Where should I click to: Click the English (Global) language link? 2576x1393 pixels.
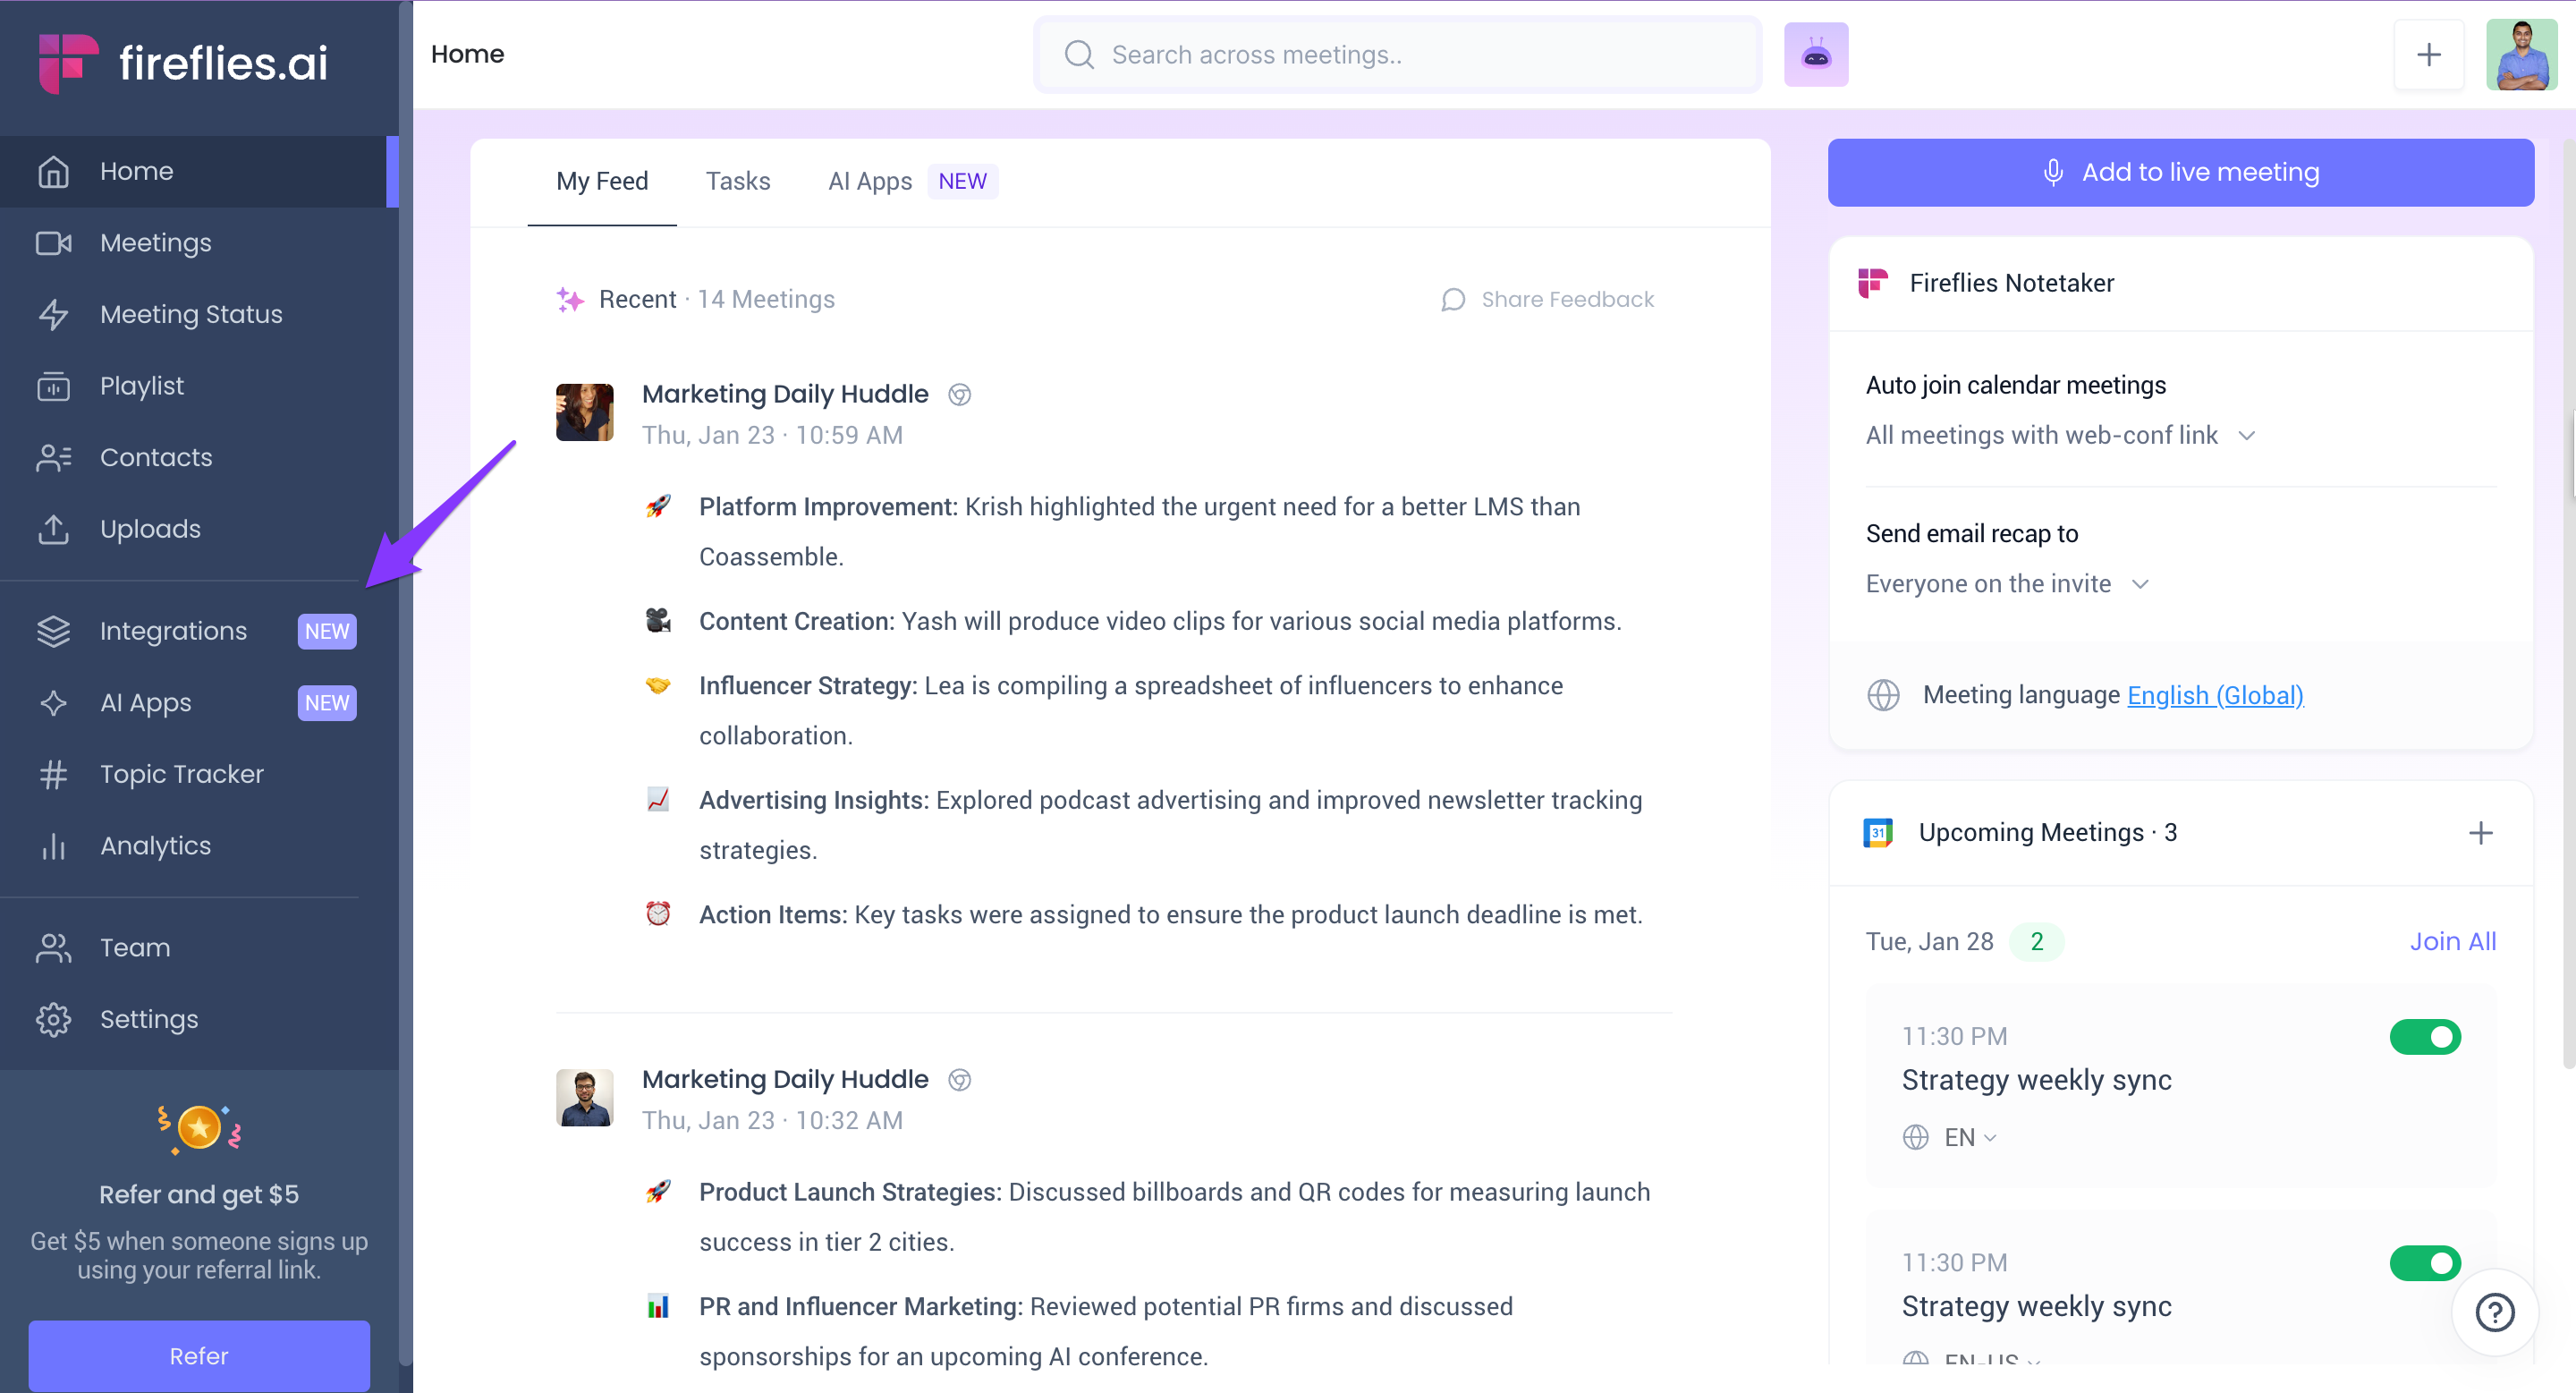[x=2214, y=695]
